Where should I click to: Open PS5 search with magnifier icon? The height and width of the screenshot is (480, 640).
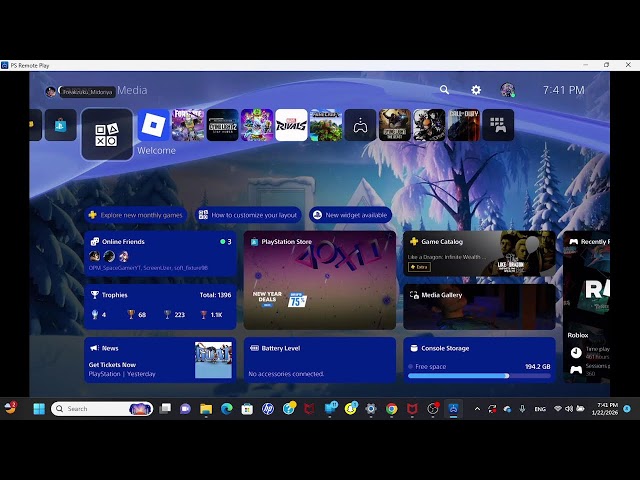click(x=444, y=90)
